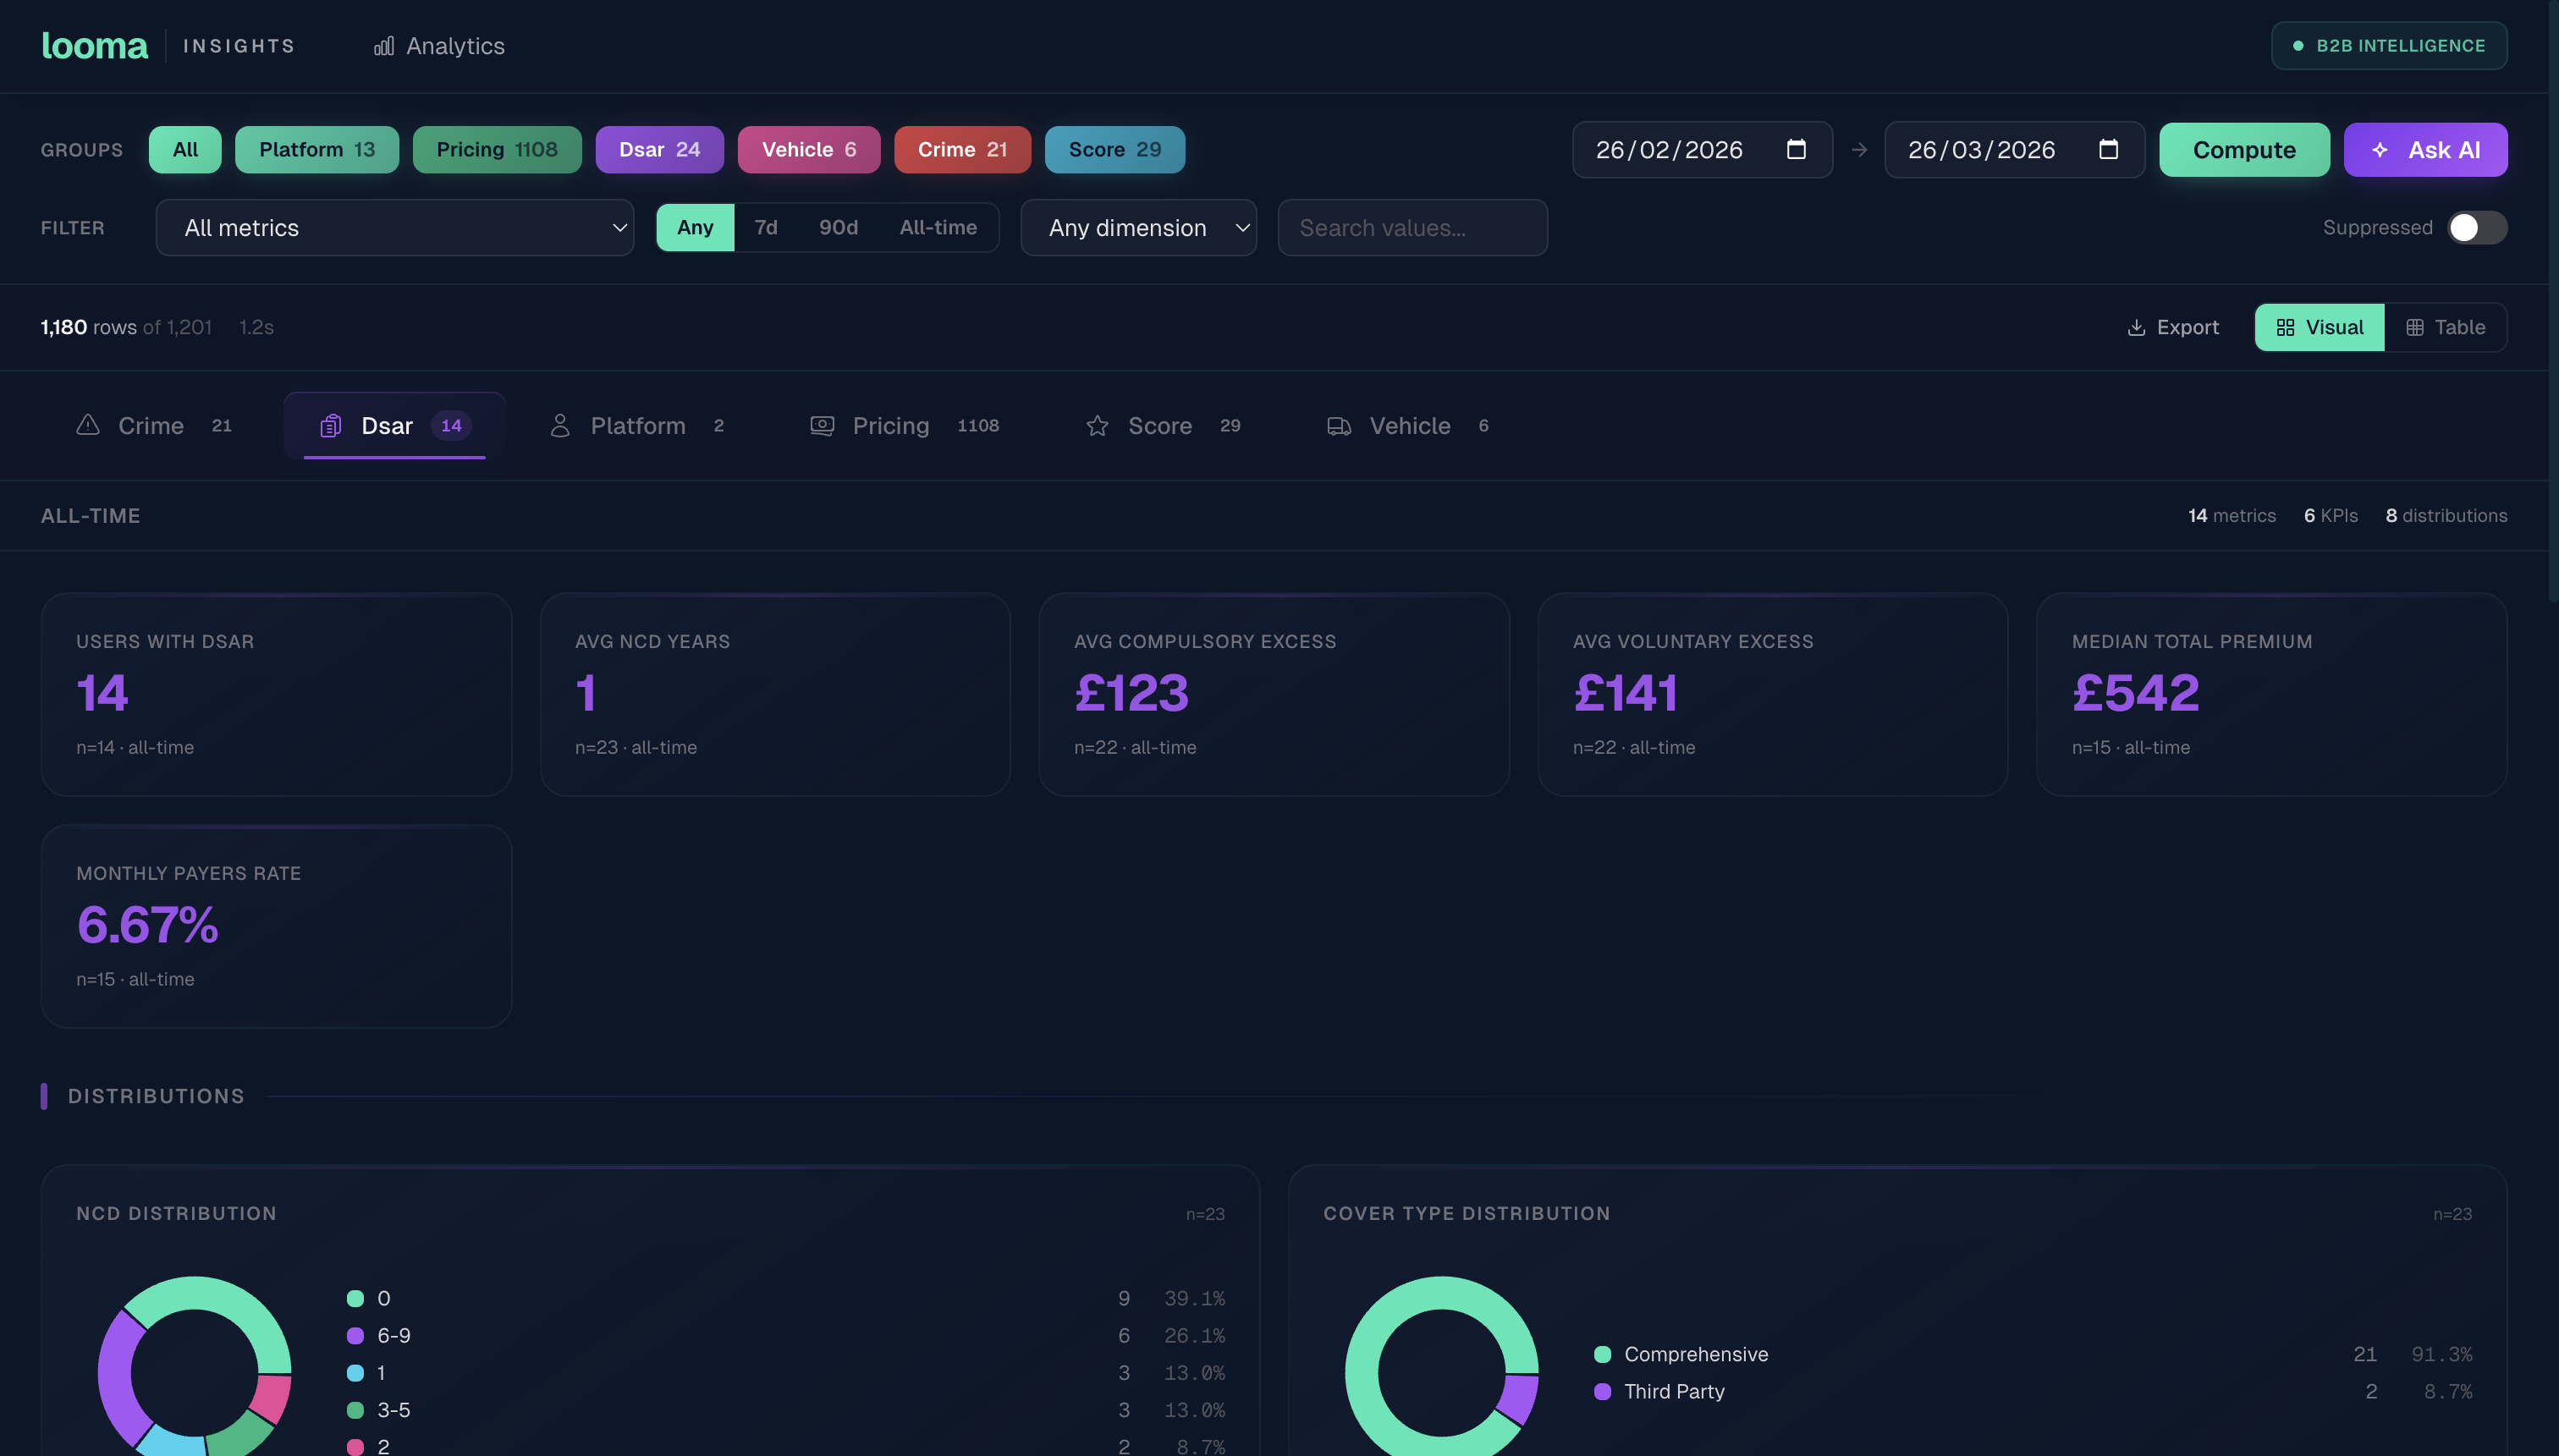Click the Third Party legend swatch
Screen dimensions: 2559x1456
click(1603, 1391)
